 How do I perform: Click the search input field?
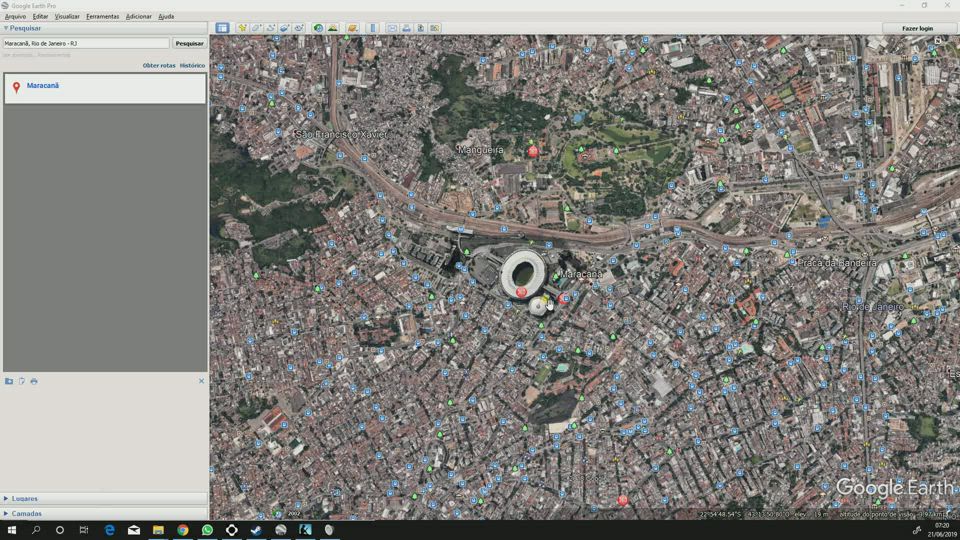pyautogui.click(x=85, y=43)
